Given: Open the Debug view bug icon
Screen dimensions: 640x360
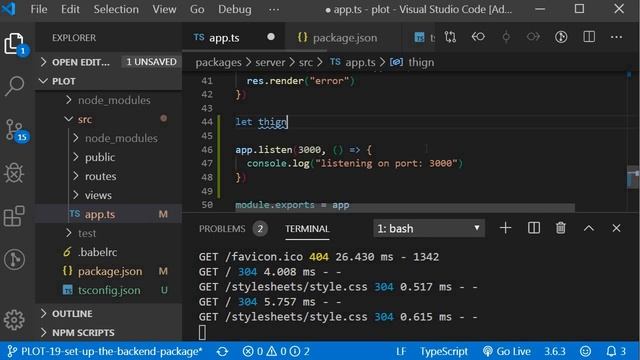Looking at the screenshot, I should click(x=15, y=173).
